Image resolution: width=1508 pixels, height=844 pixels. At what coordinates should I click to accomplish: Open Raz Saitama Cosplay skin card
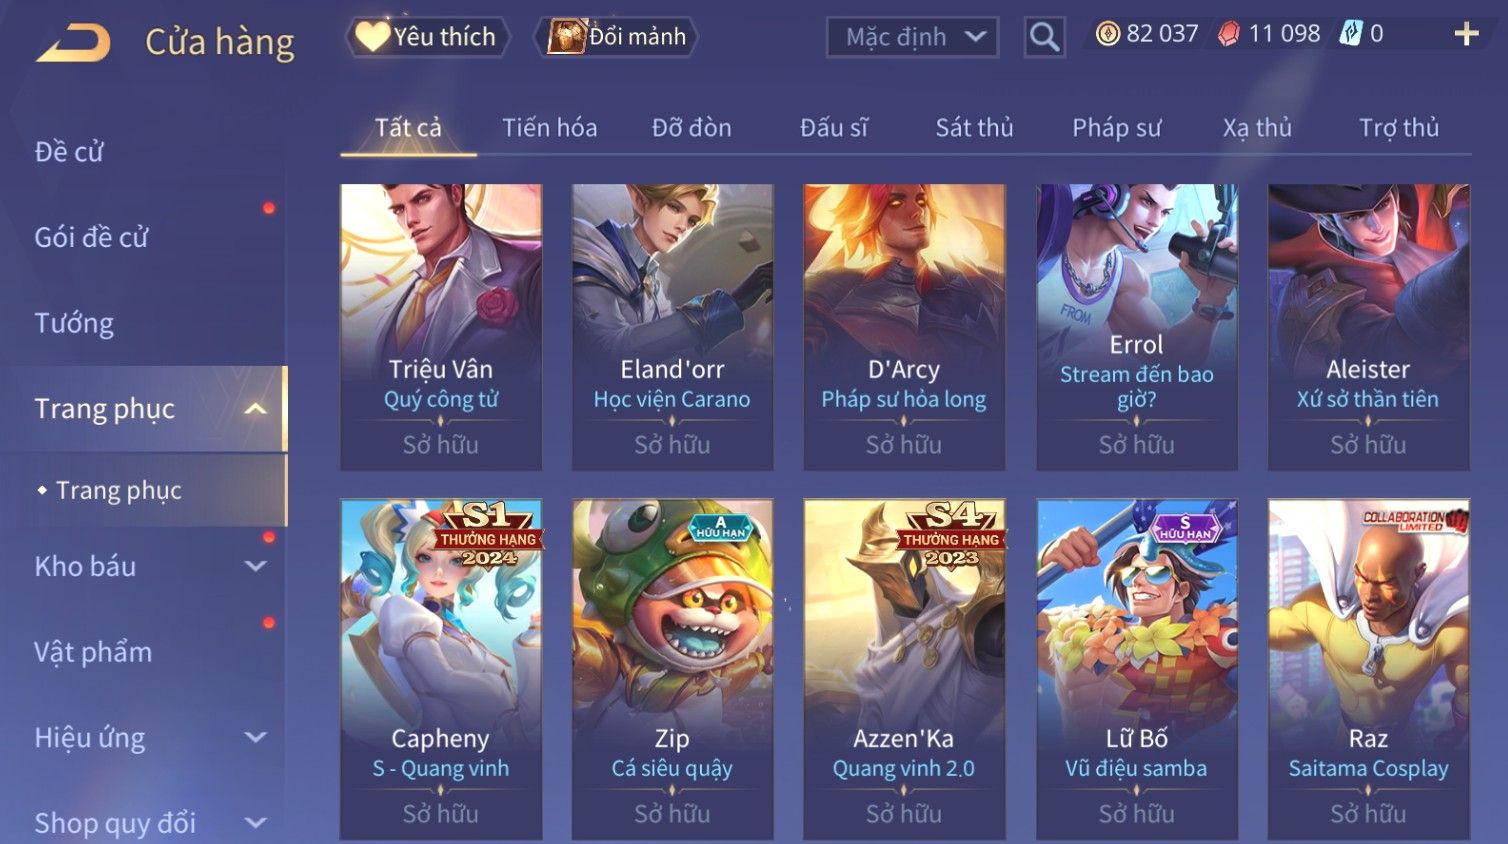pos(1368,668)
